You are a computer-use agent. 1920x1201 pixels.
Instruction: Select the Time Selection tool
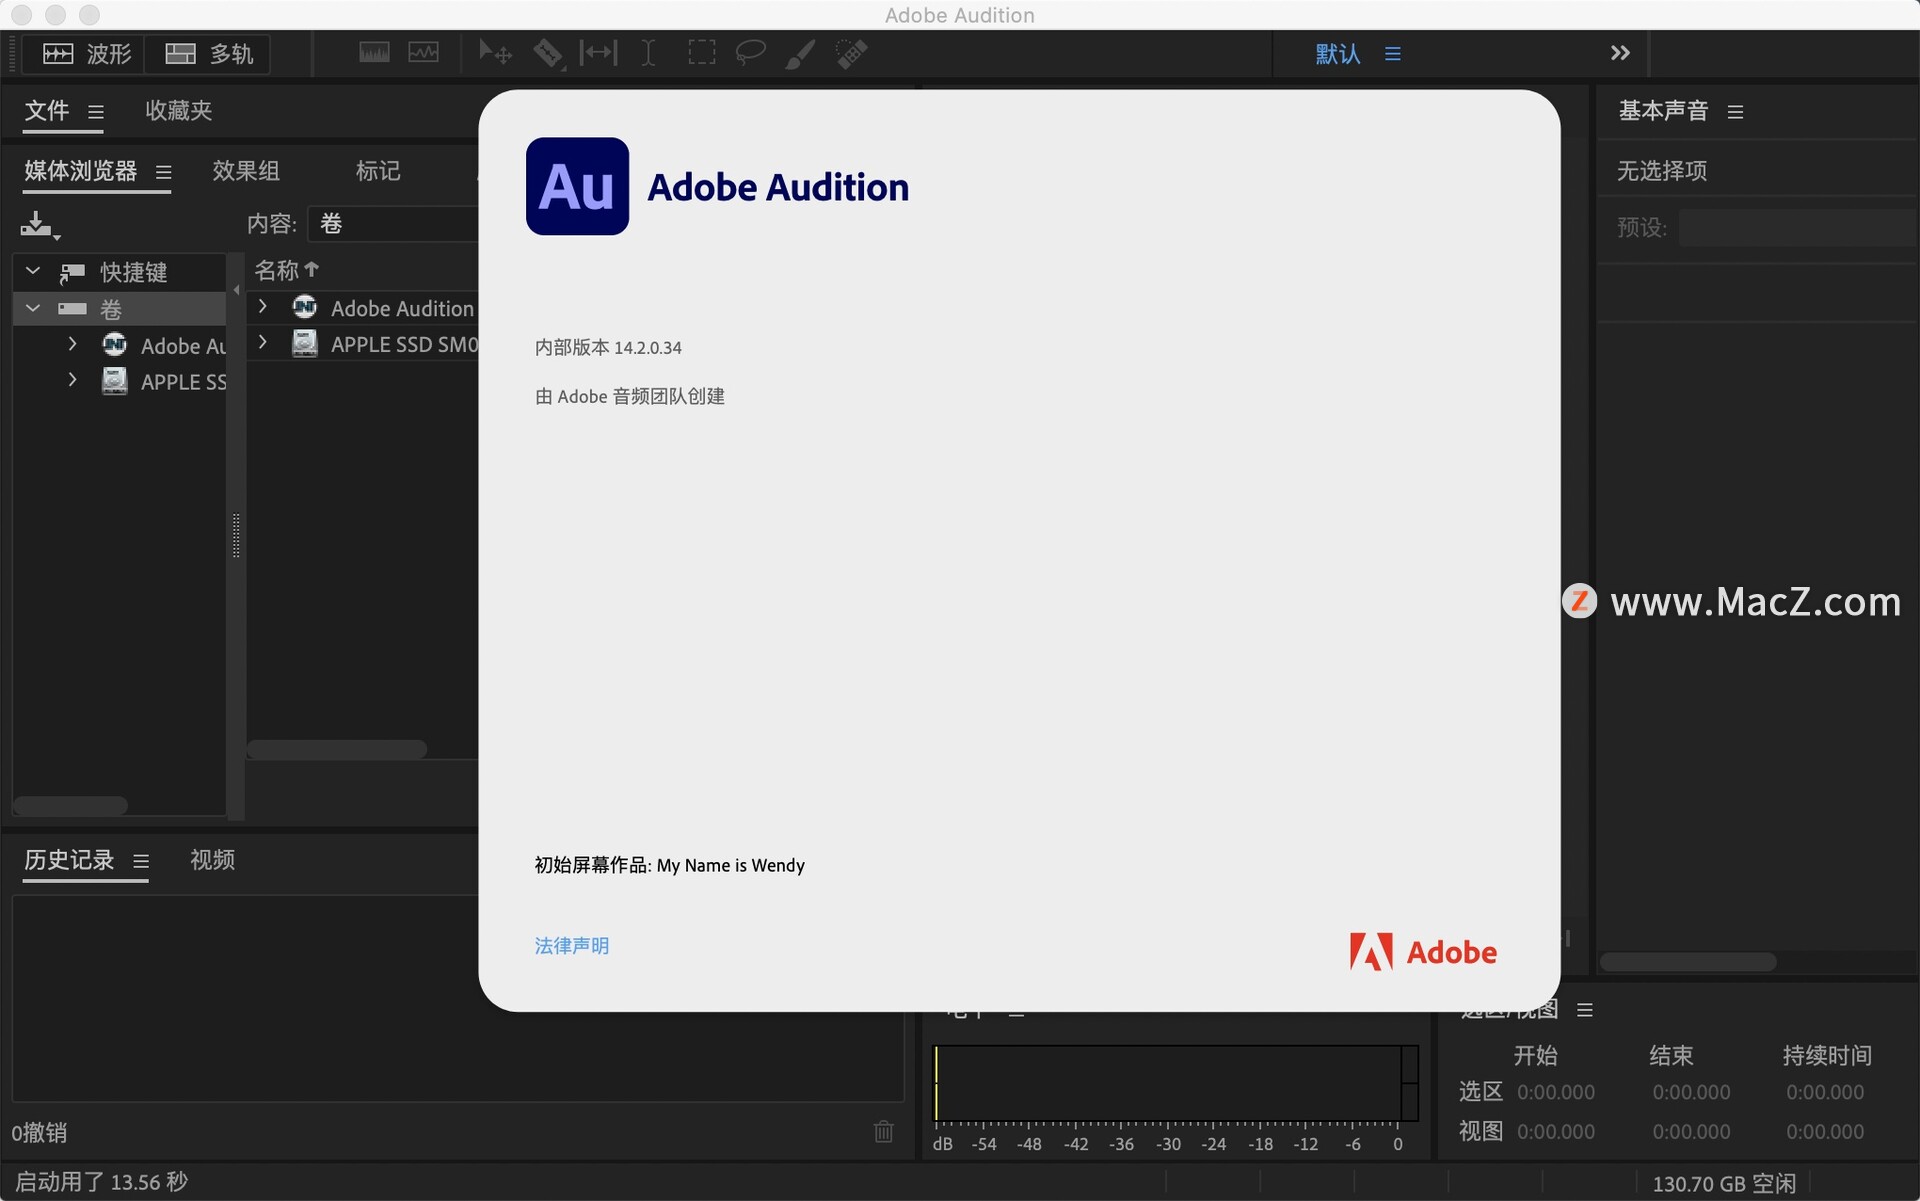coord(647,53)
